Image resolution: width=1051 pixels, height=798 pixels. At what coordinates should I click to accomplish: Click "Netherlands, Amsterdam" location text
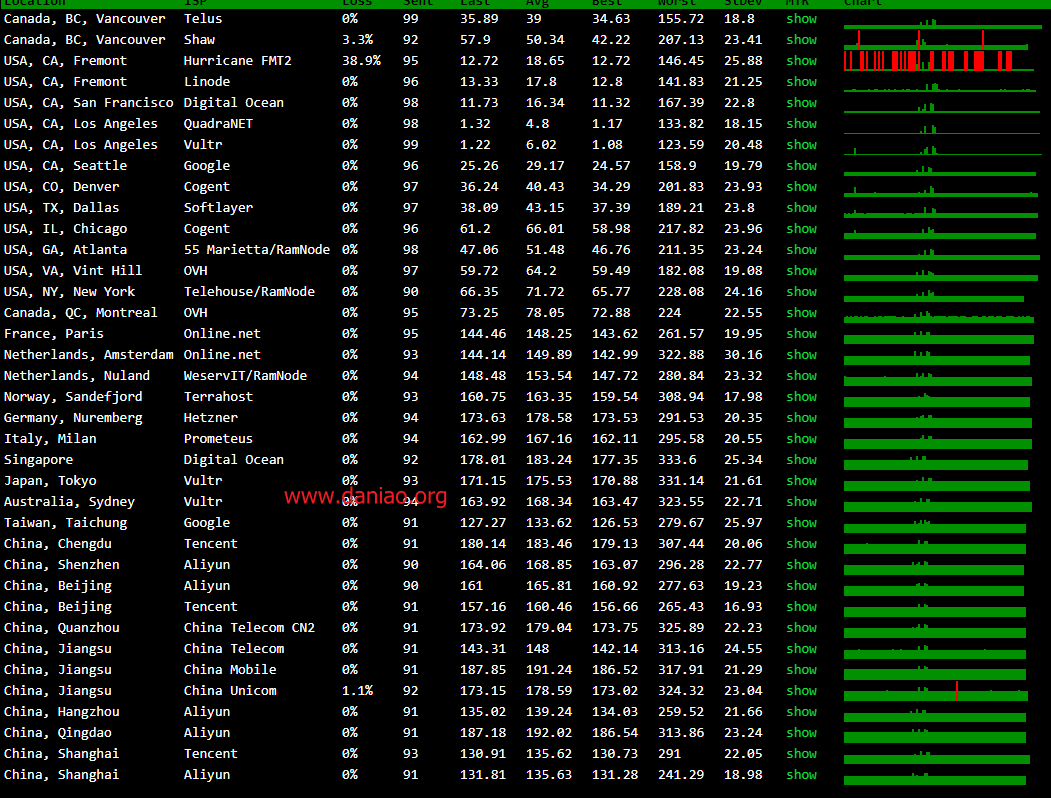(88, 354)
